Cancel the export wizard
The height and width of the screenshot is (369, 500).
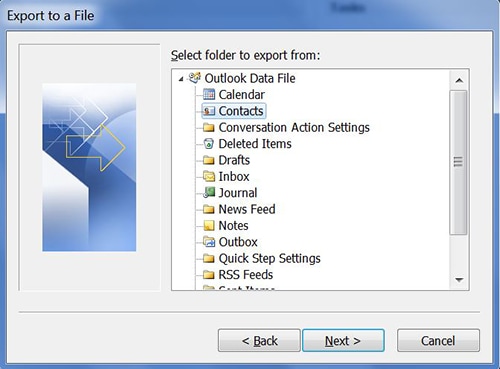click(438, 341)
